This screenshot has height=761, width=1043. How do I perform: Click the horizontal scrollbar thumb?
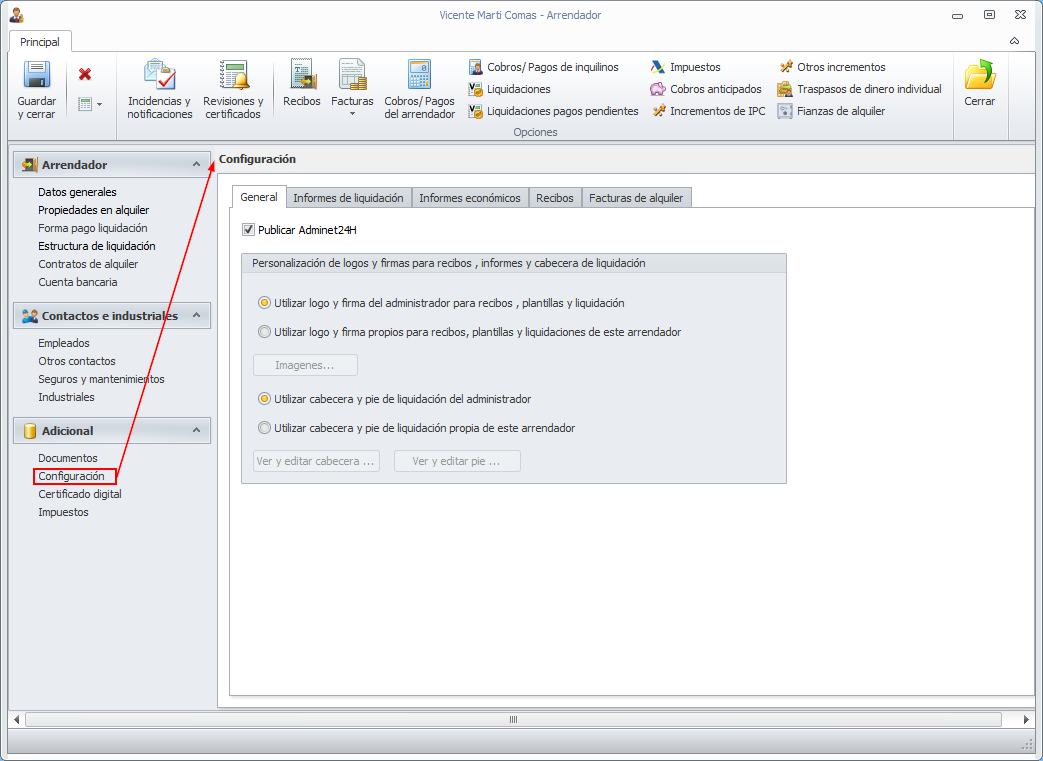coord(513,720)
